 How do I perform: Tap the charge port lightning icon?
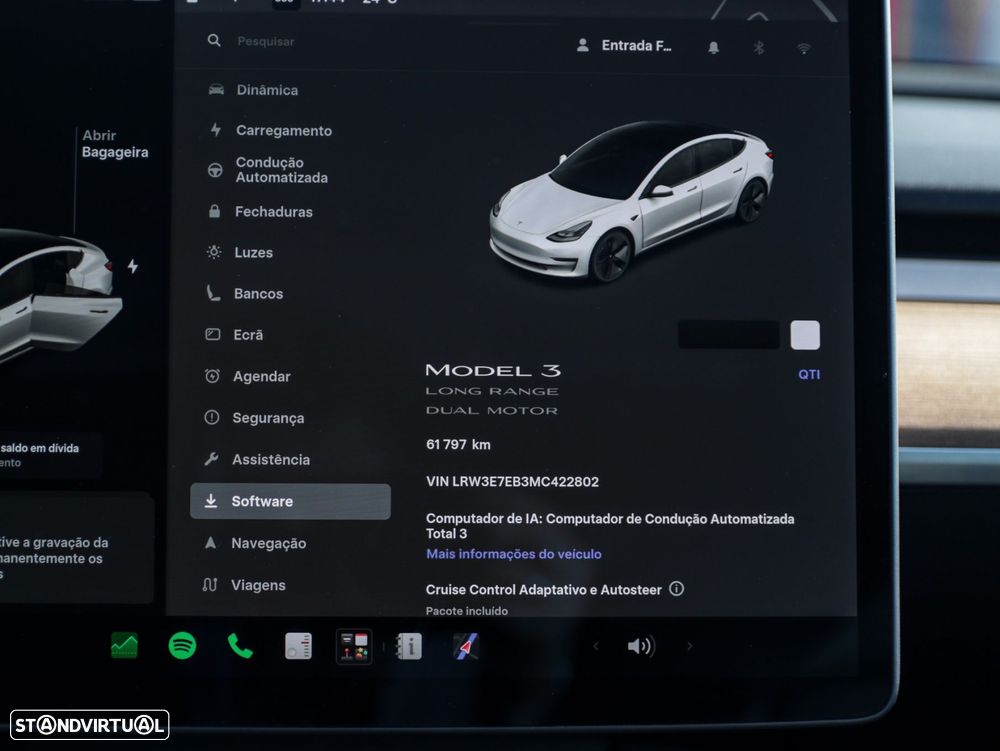[133, 266]
